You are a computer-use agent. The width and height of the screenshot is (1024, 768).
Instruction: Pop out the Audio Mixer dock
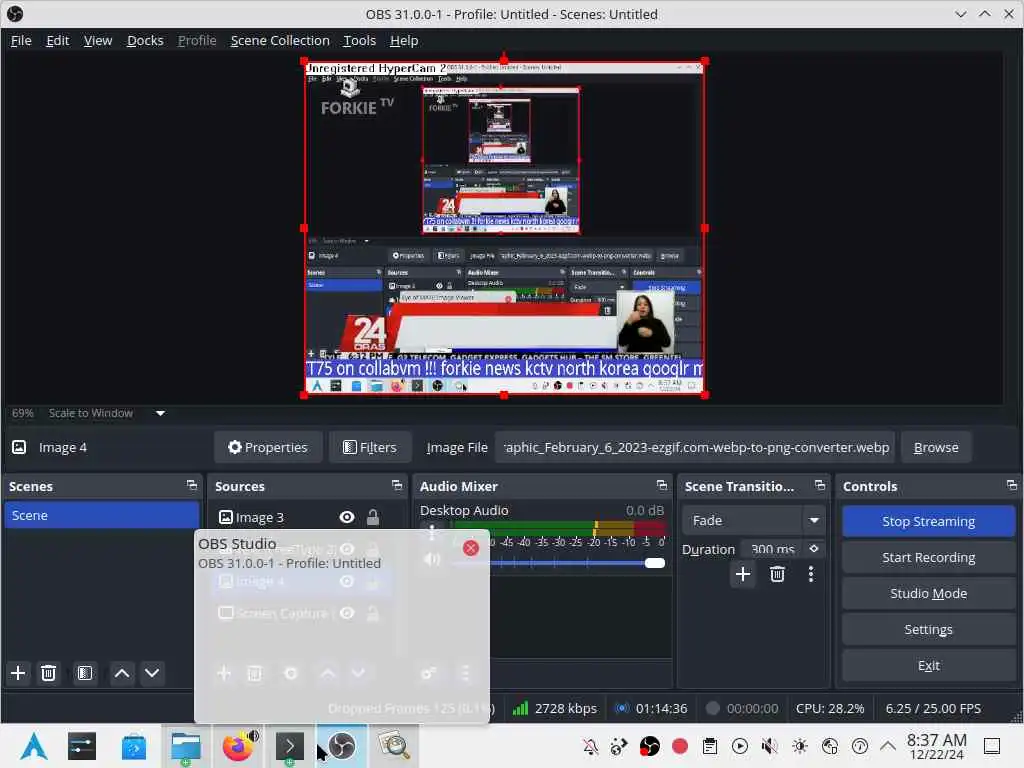662,485
